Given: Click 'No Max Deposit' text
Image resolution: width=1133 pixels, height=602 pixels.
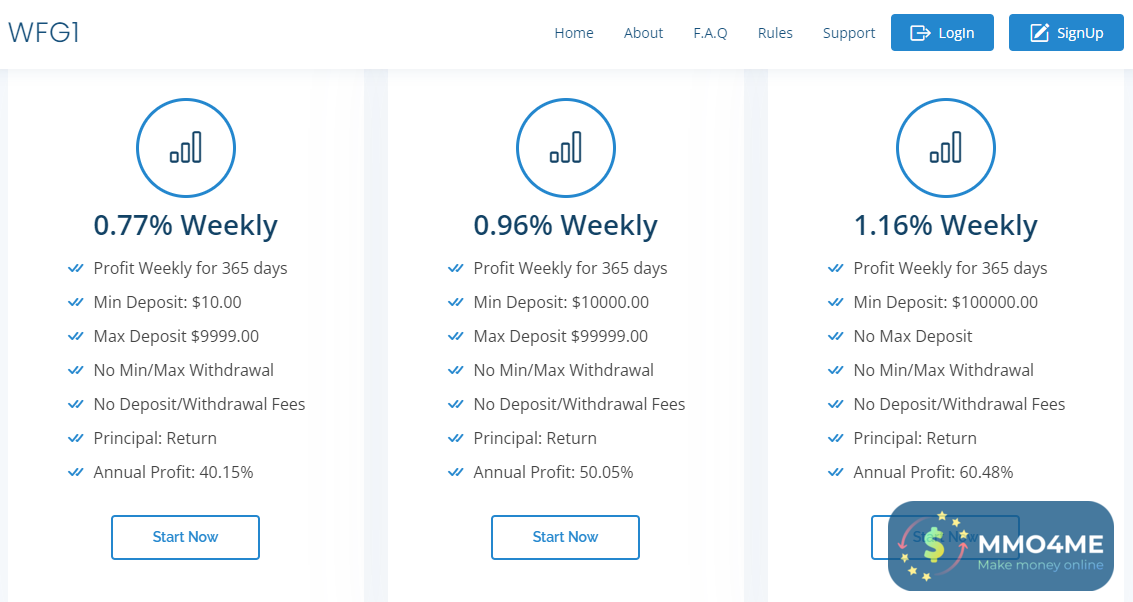Looking at the screenshot, I should pos(913,336).
